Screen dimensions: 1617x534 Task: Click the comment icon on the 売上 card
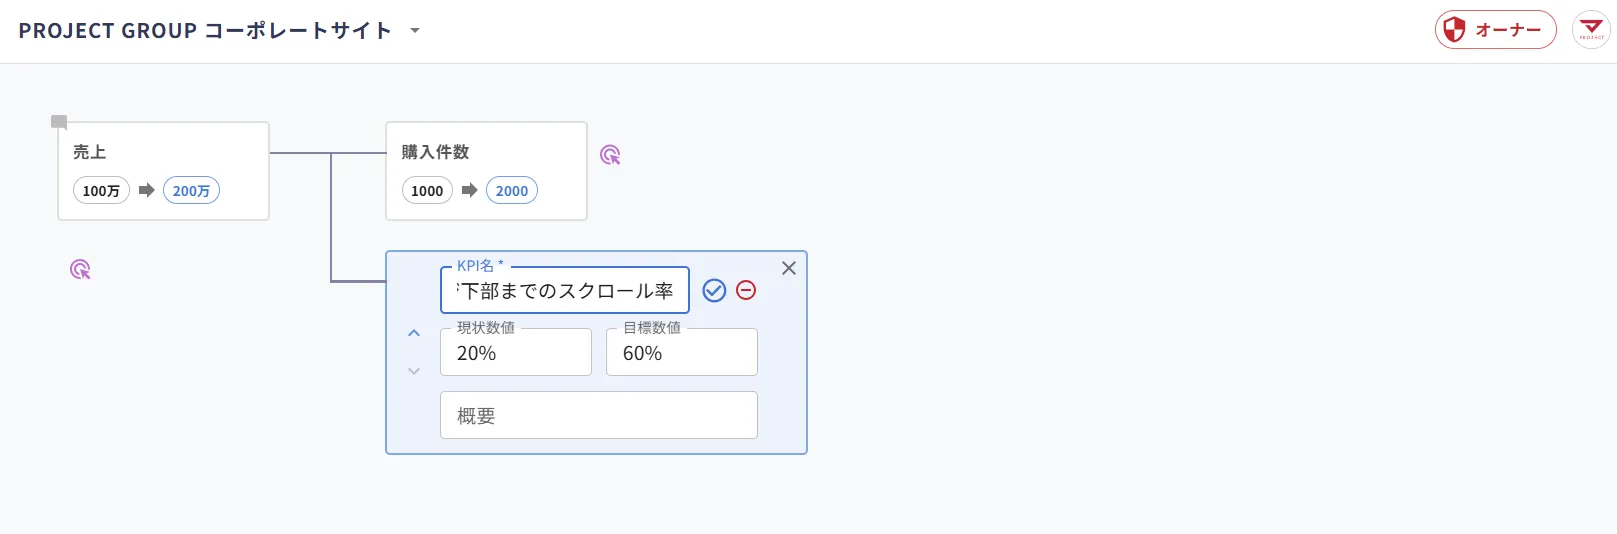click(59, 123)
